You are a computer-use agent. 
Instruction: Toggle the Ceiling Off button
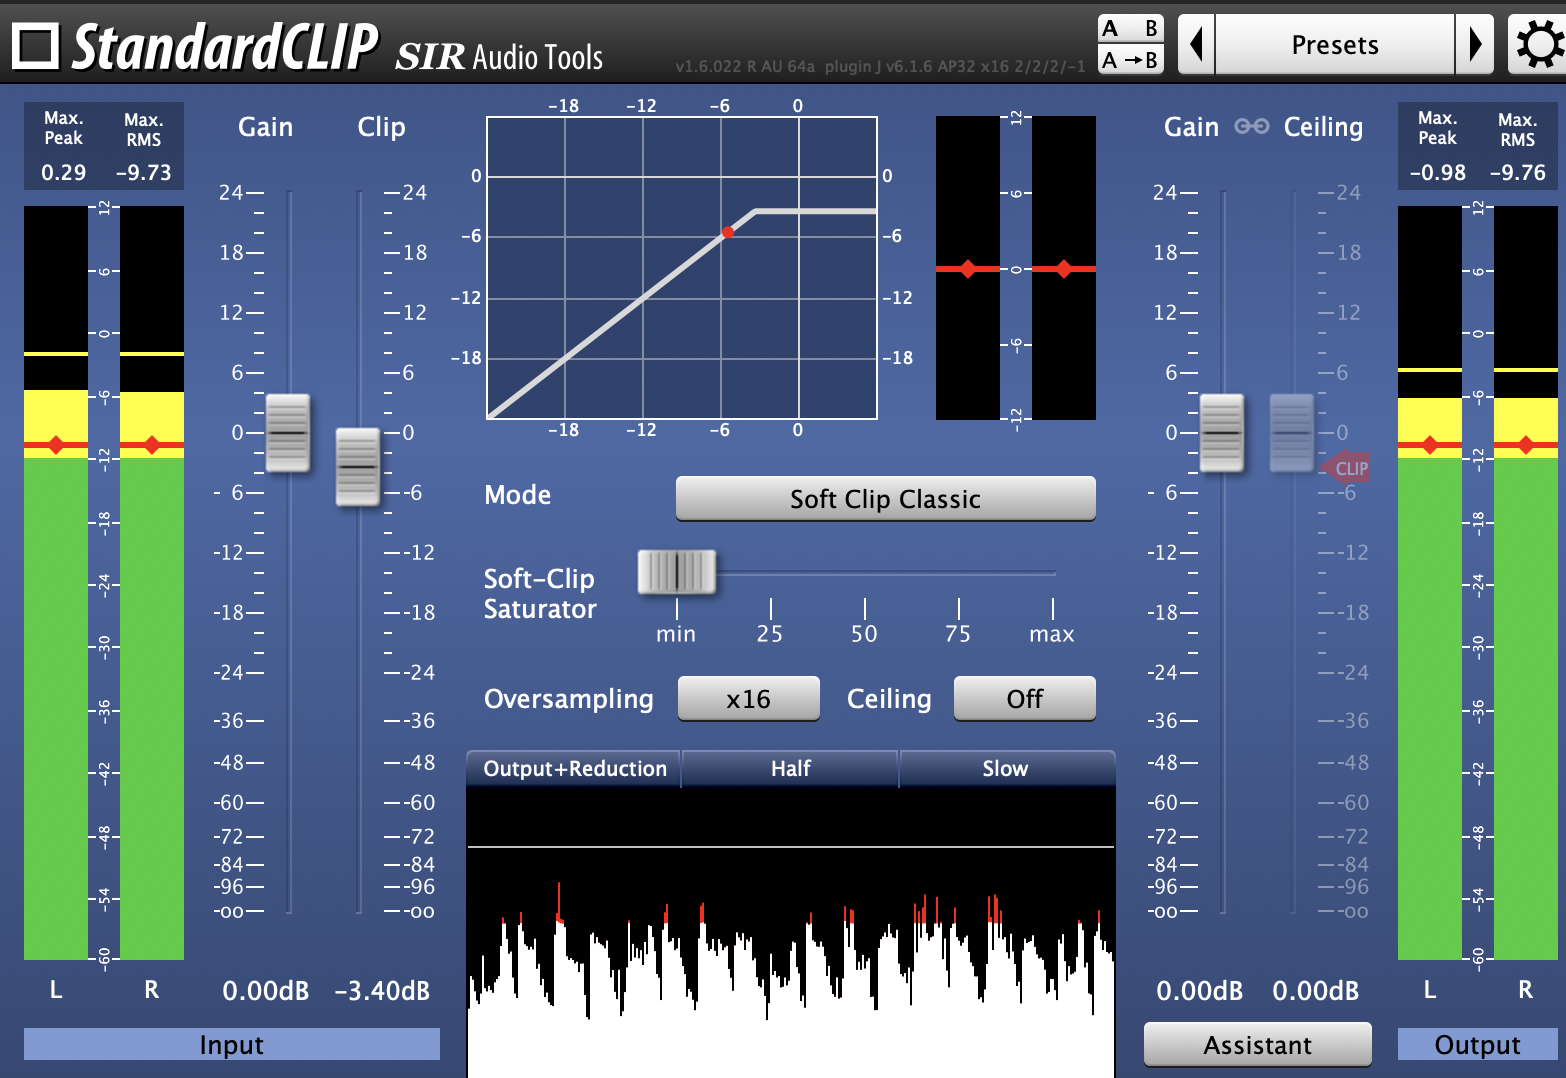click(1025, 698)
